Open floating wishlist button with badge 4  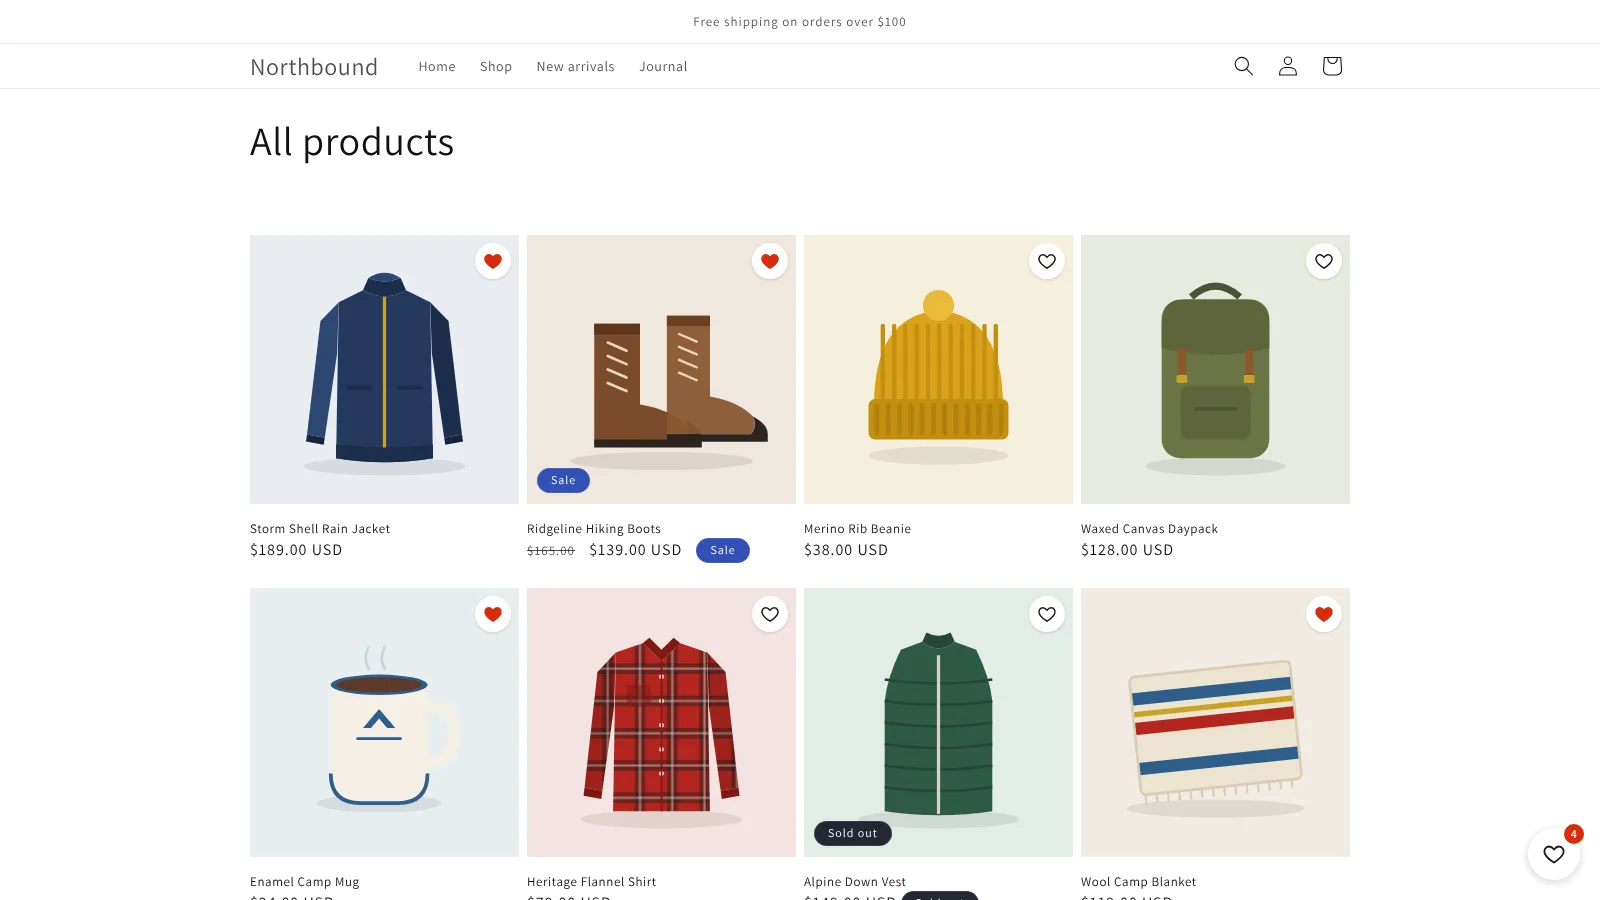point(1554,854)
